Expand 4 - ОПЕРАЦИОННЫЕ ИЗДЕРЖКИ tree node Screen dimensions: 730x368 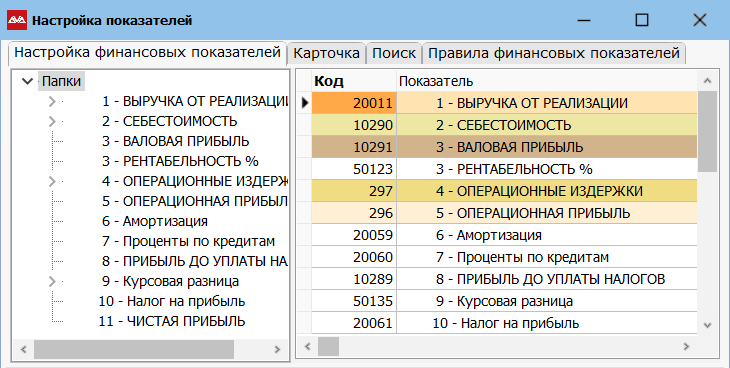point(52,181)
